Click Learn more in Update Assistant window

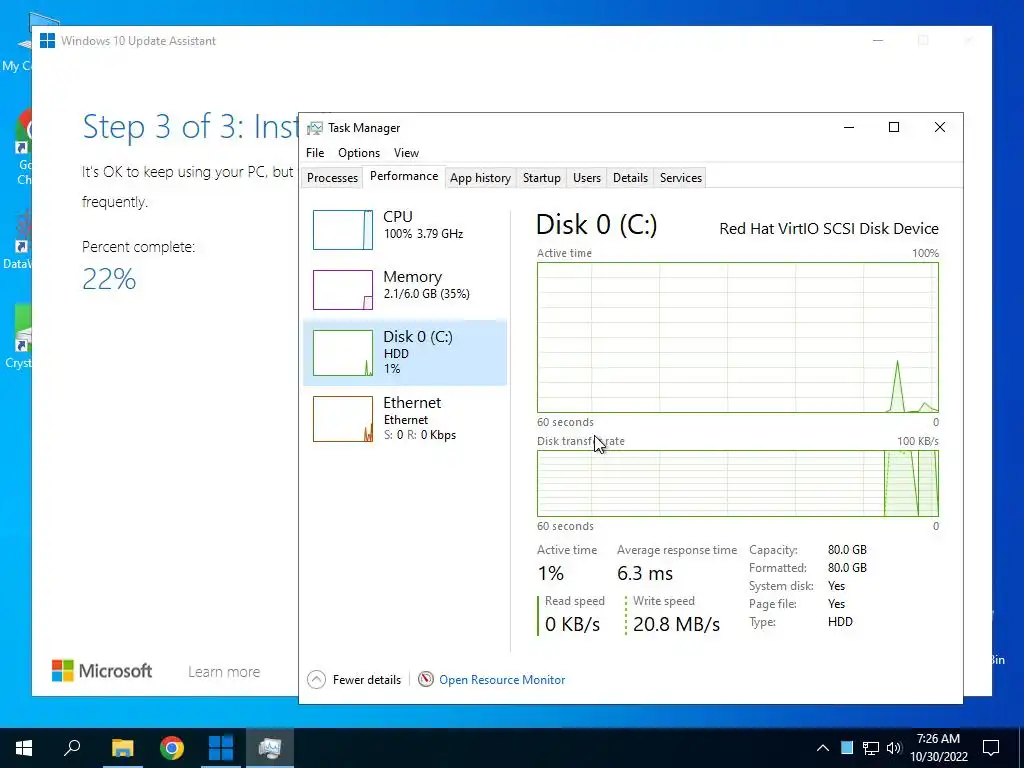click(x=224, y=672)
